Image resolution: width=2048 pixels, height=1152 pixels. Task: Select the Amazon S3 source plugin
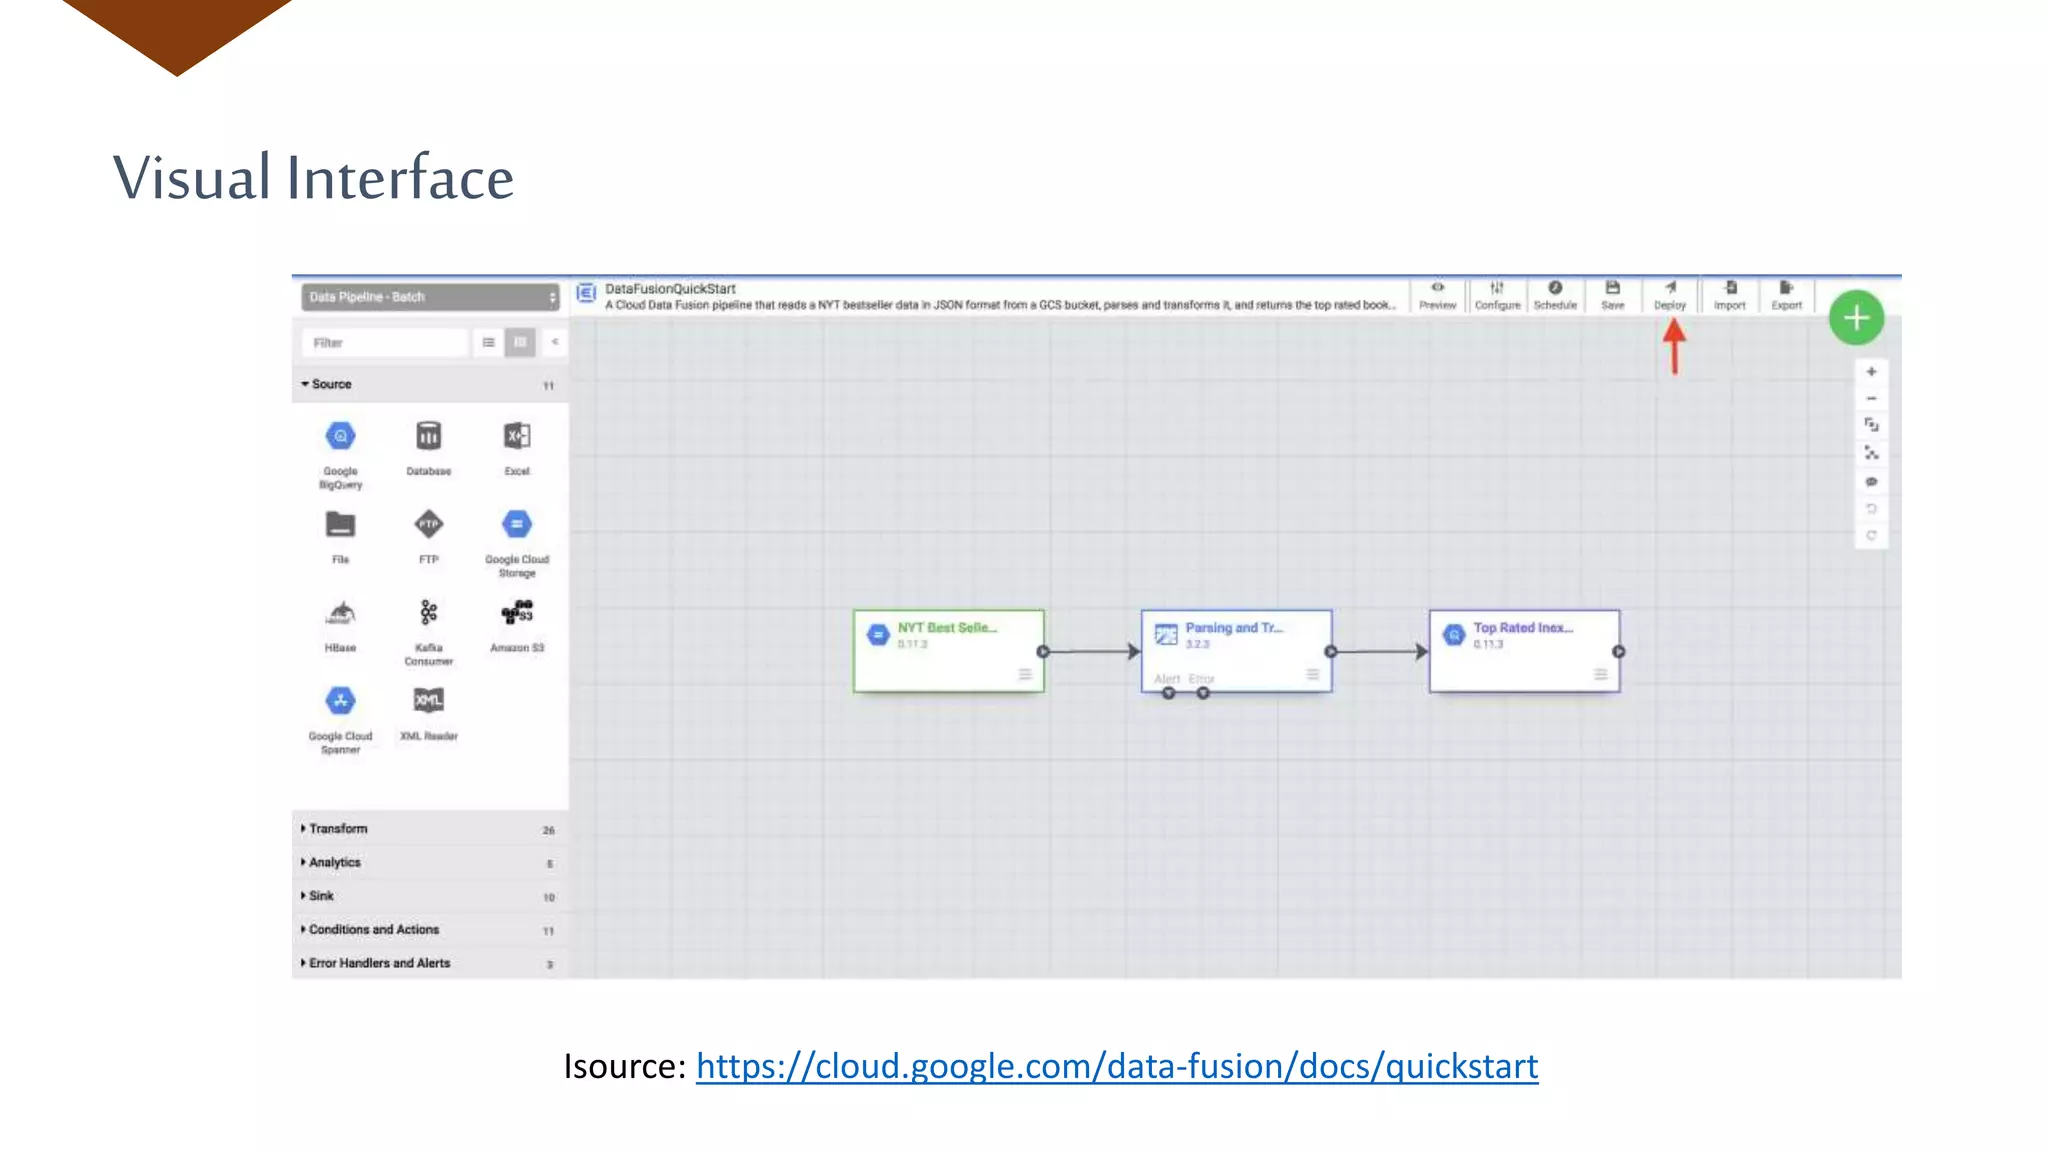517,613
